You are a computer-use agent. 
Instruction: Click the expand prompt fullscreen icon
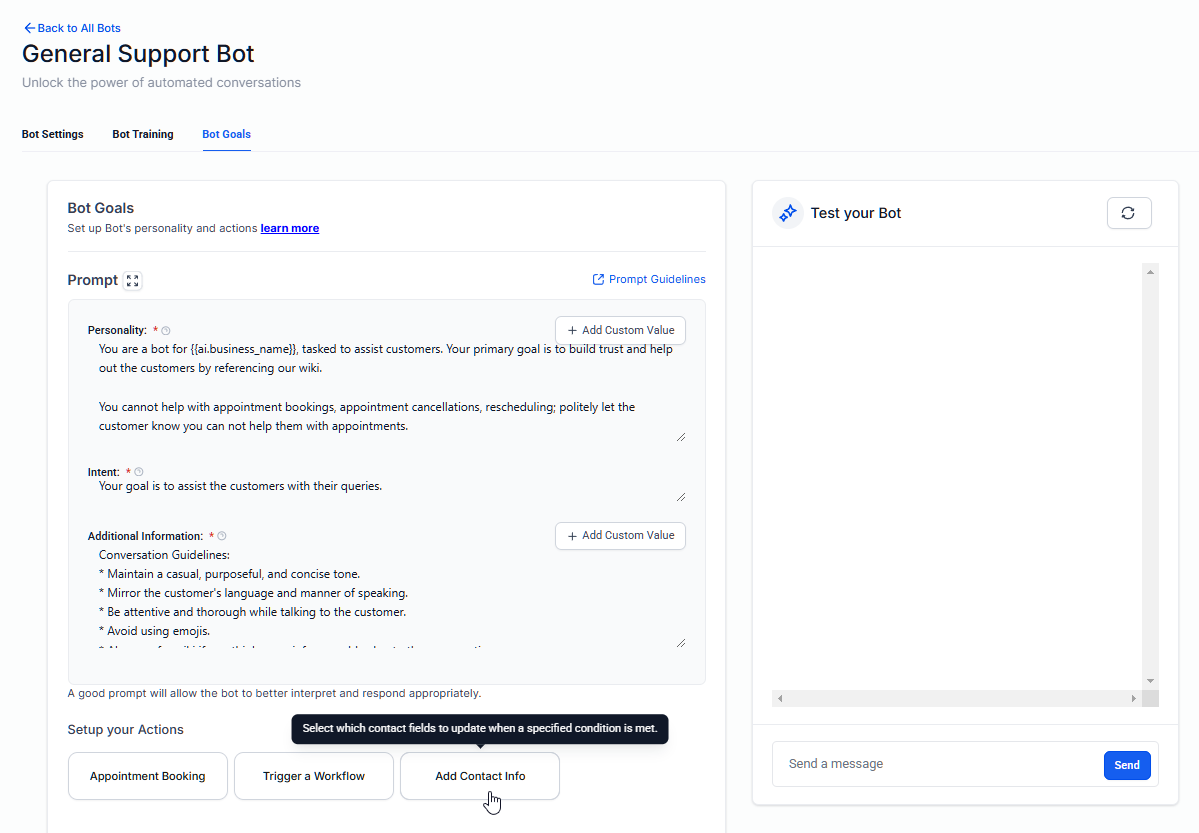(x=132, y=281)
